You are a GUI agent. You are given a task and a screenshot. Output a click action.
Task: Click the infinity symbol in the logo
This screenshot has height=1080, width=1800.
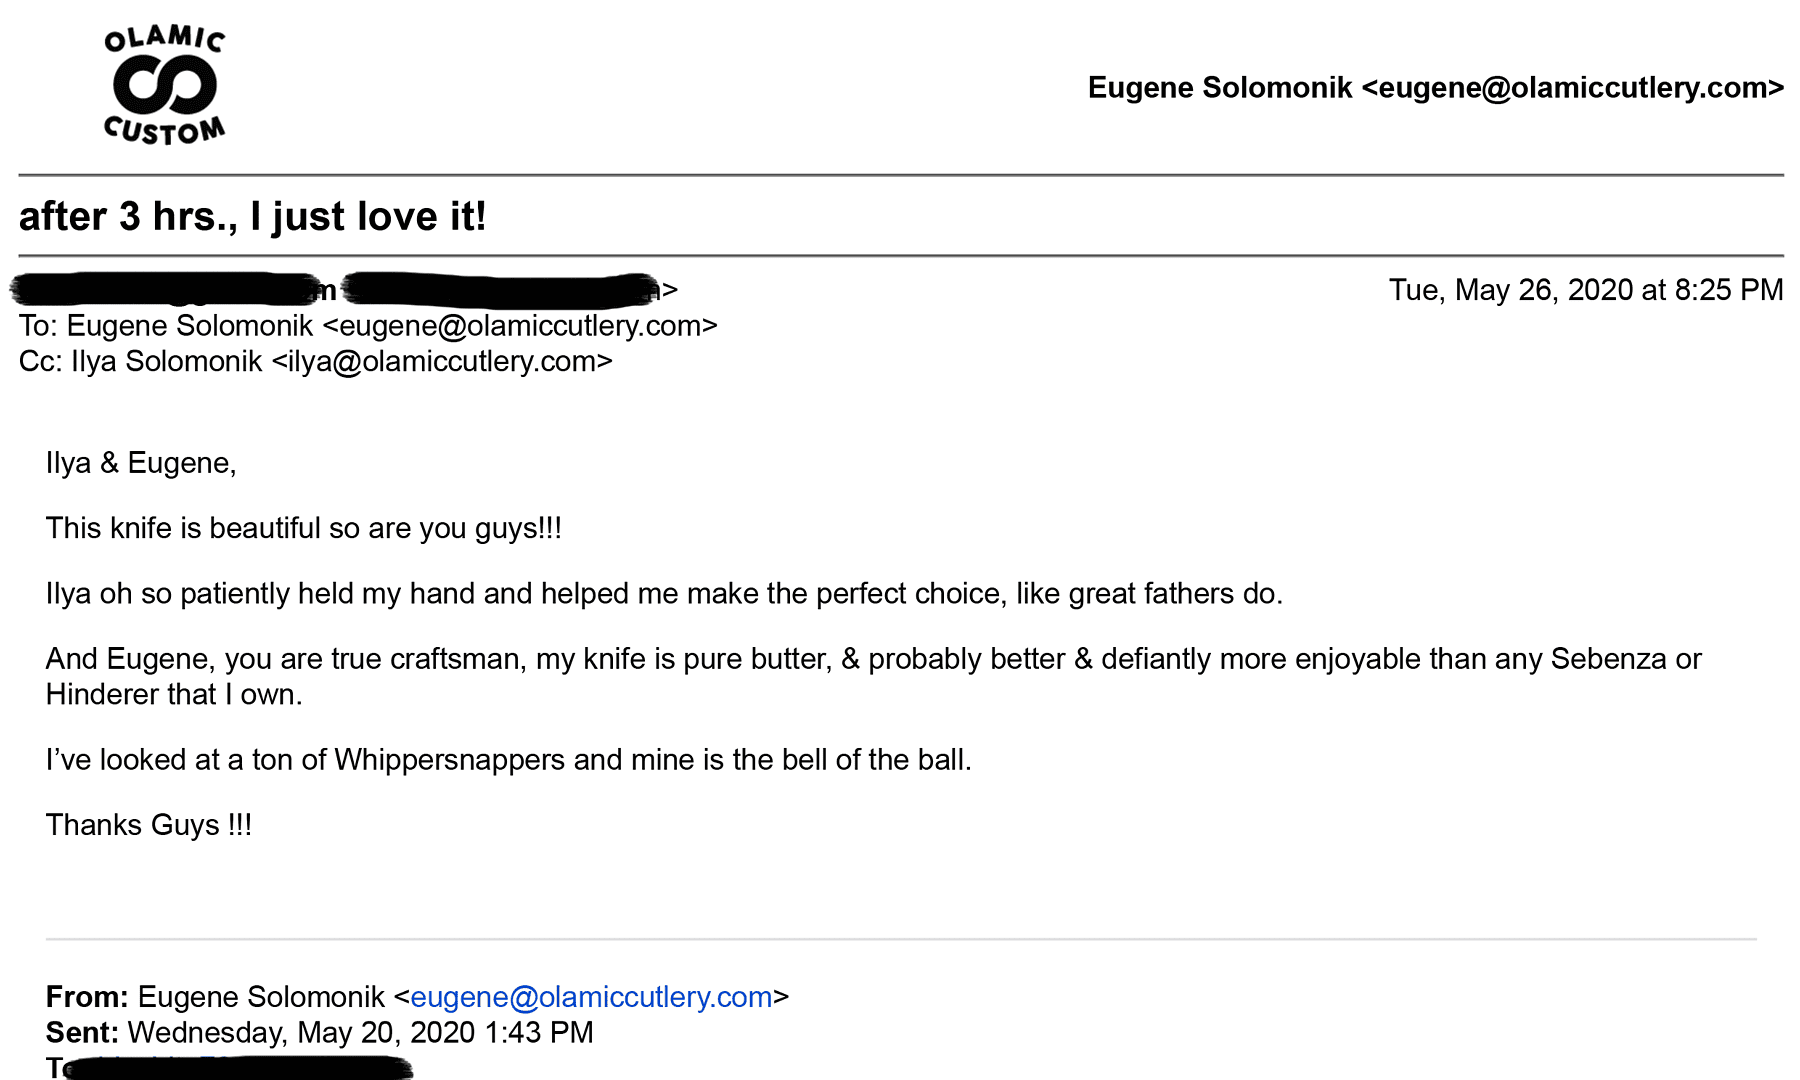pos(165,84)
